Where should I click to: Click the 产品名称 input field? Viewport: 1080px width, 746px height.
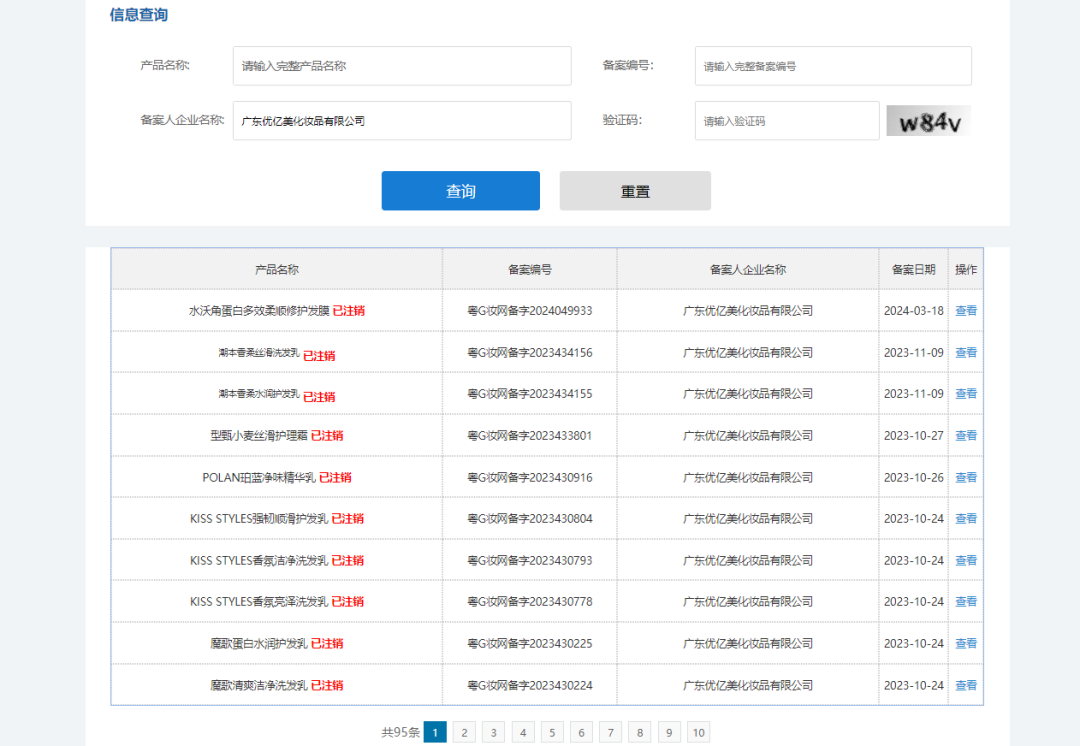tap(402, 66)
